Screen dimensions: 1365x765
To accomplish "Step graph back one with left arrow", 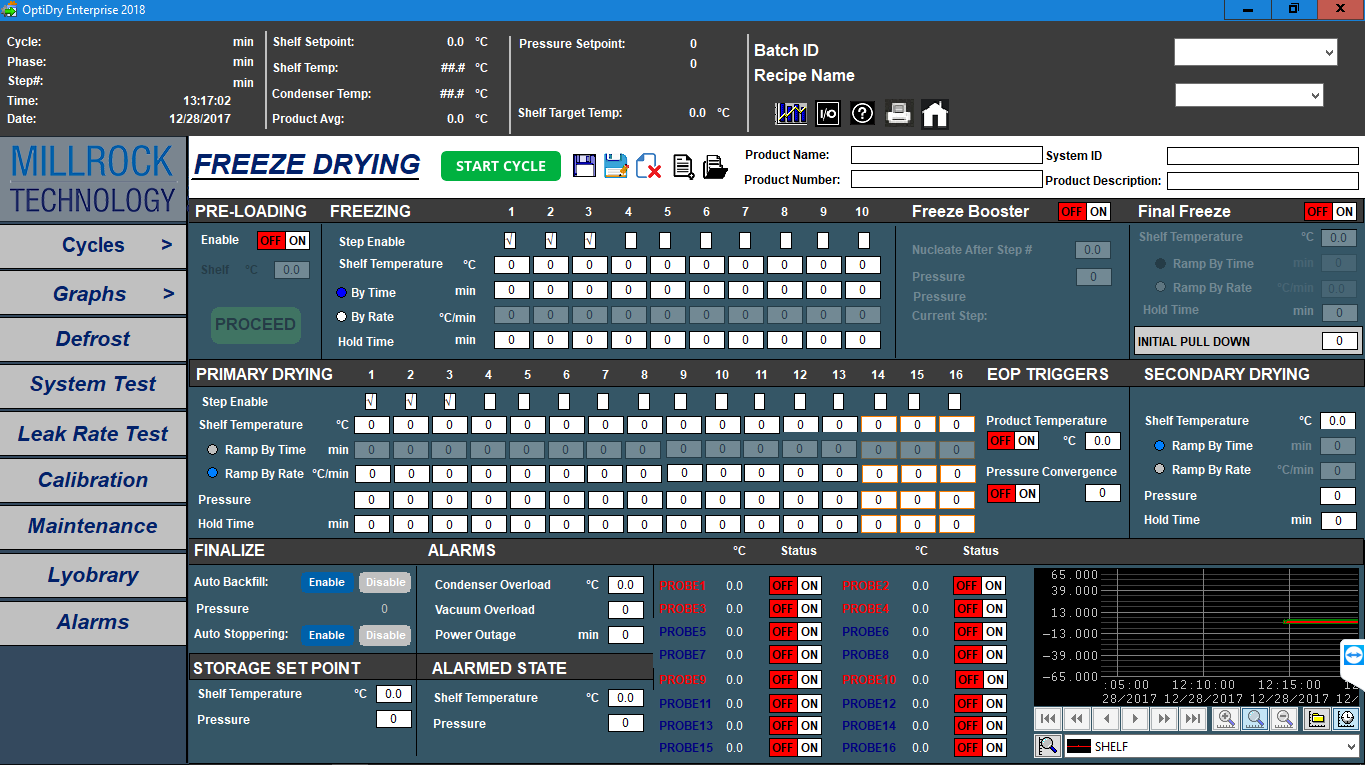I will pos(1106,718).
